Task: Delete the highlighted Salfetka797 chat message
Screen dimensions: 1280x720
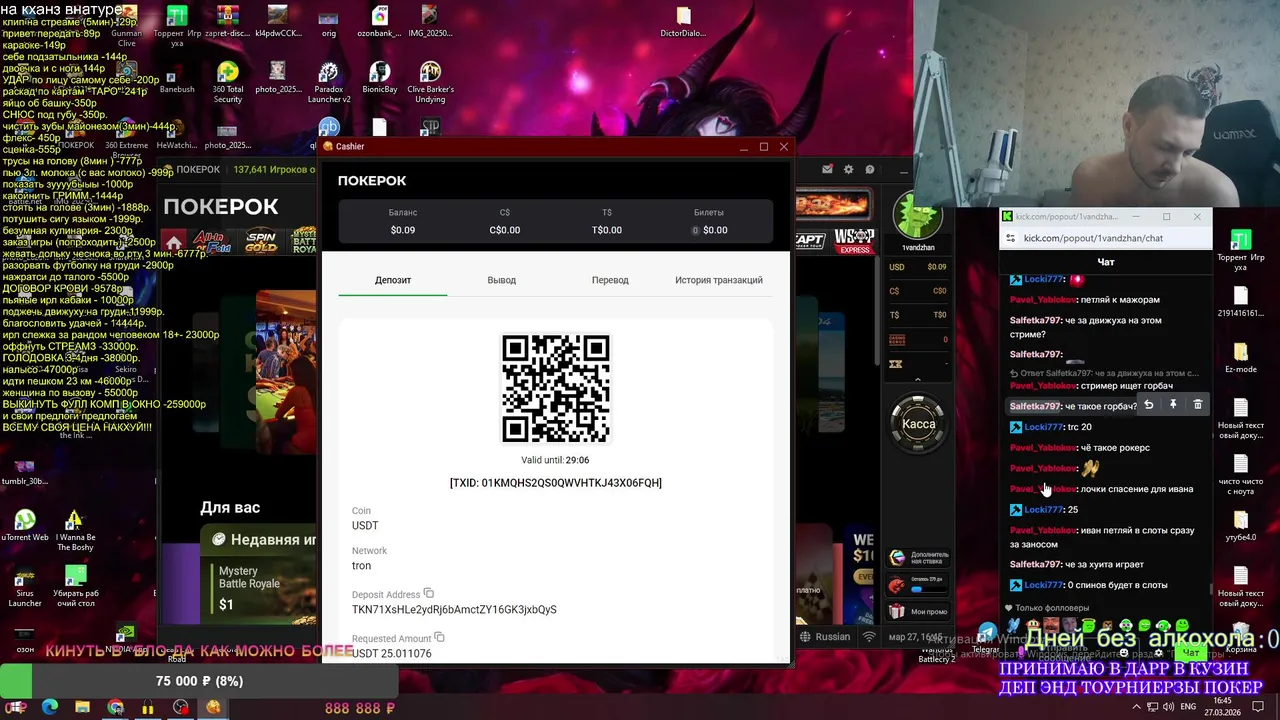Action: click(1198, 405)
